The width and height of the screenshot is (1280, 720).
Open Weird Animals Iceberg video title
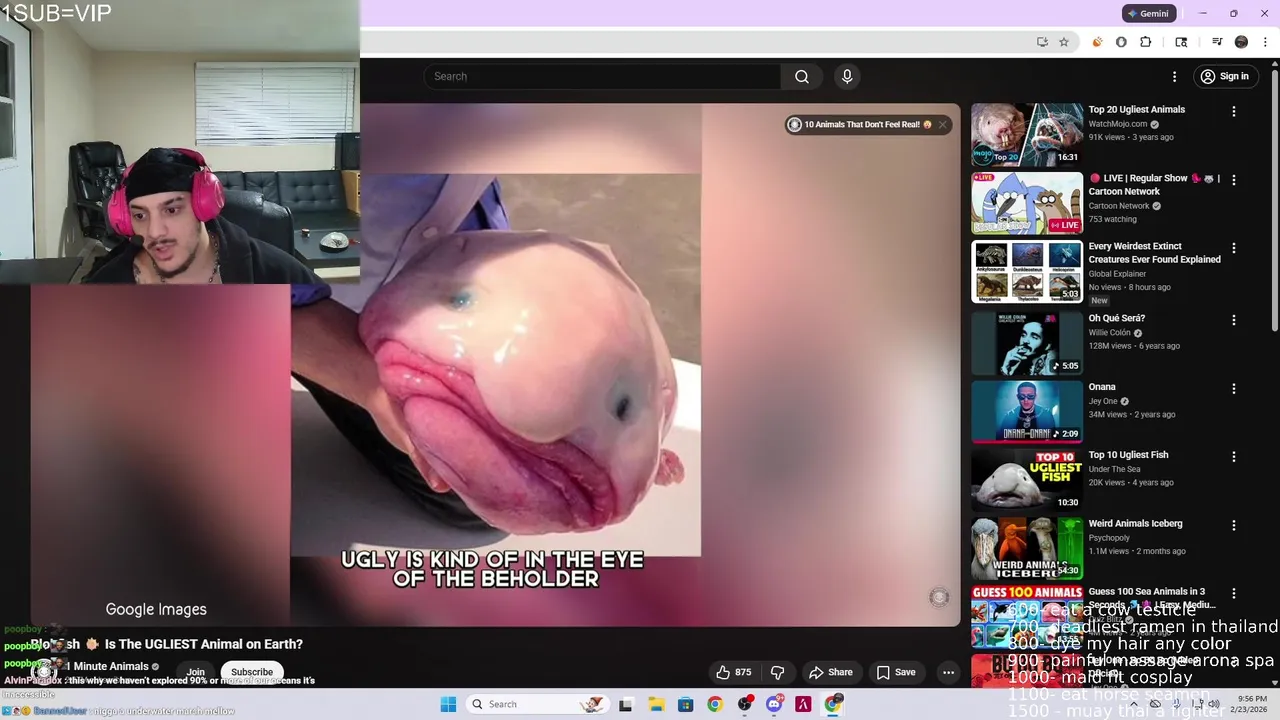(1135, 523)
